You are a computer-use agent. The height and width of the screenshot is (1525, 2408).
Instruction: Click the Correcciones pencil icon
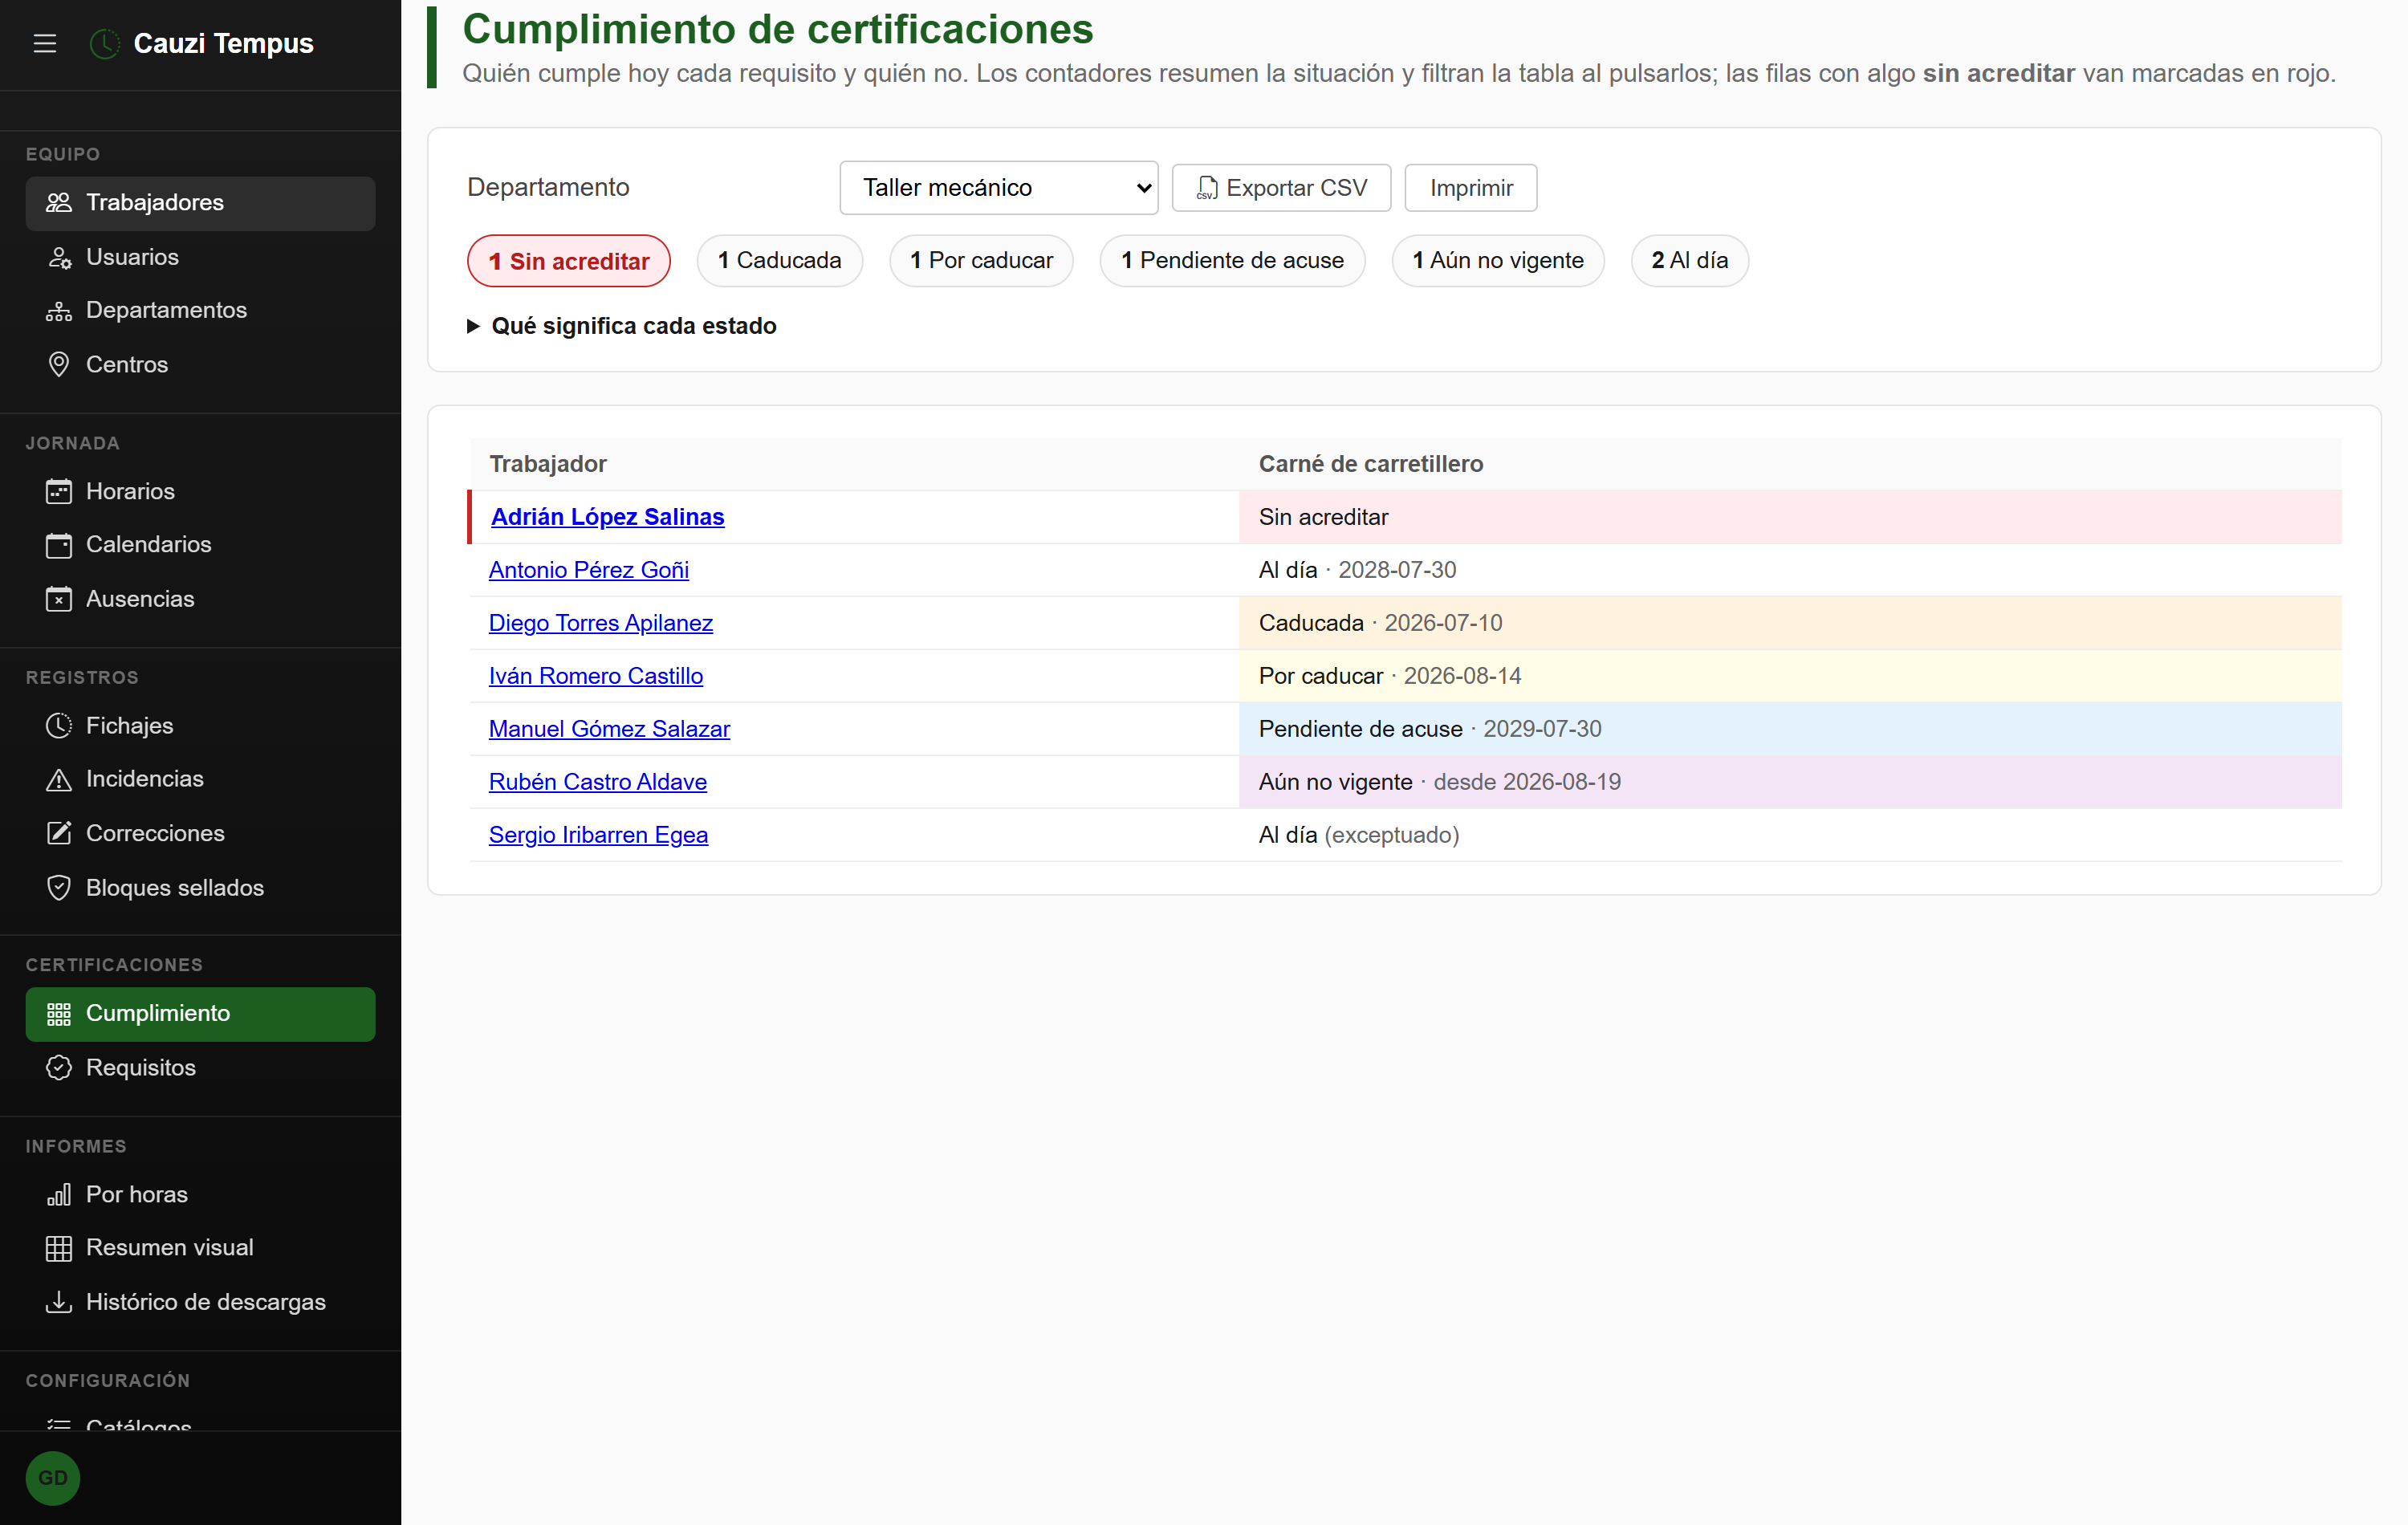coord(59,833)
